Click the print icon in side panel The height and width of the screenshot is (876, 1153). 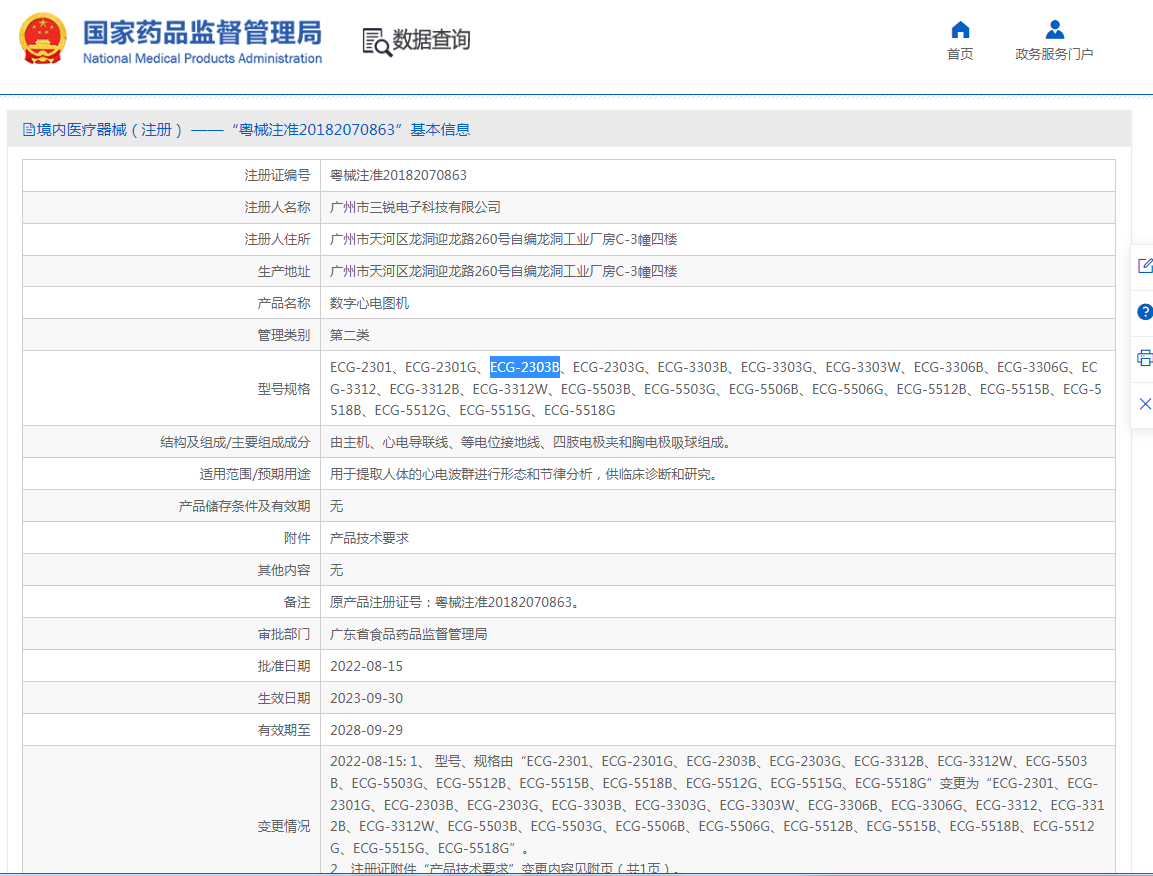coord(1145,358)
